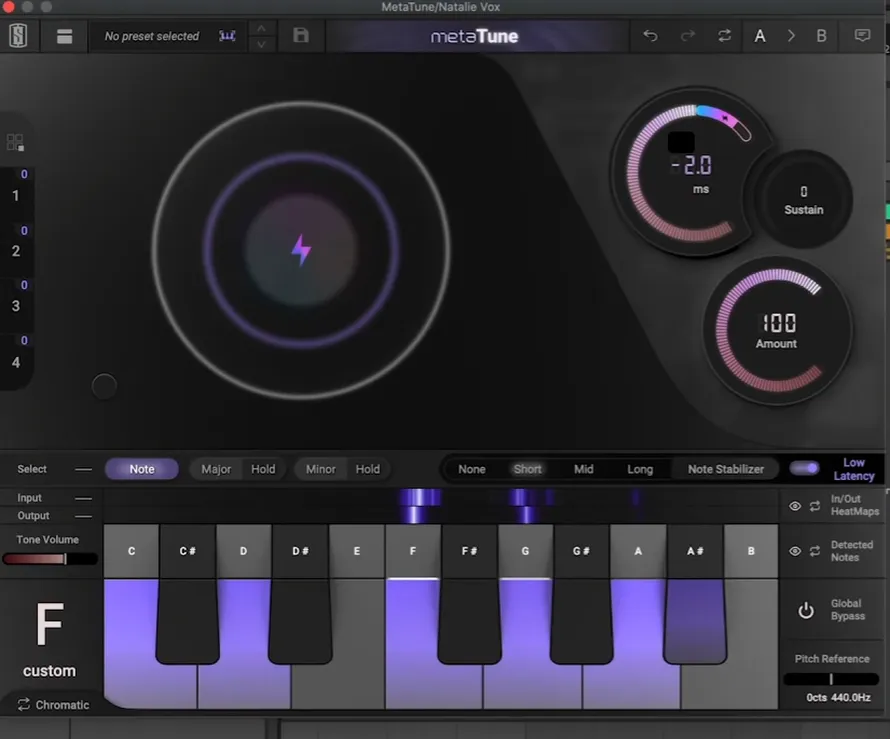Select group 1 on the left strip
Screen dimensions: 890x739
(x=16, y=195)
